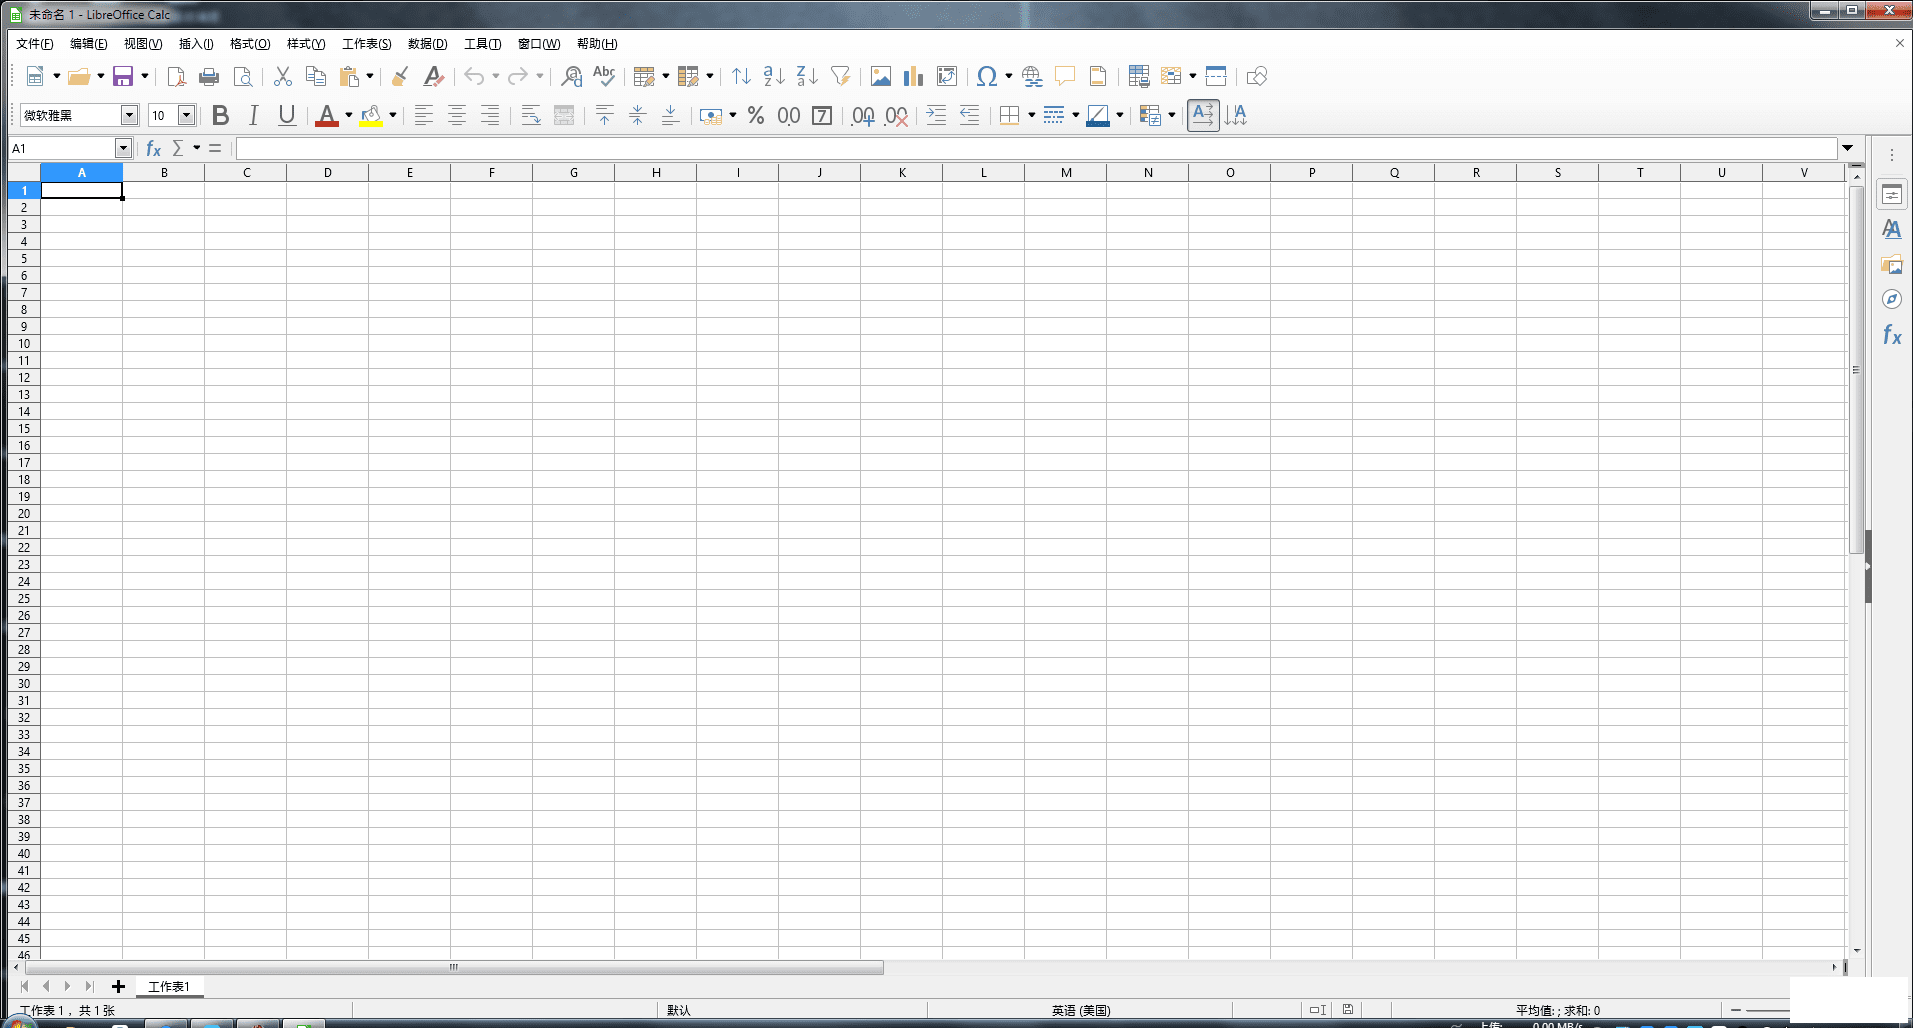Select row 10 header
This screenshot has height=1028, width=1913.
click(24, 344)
